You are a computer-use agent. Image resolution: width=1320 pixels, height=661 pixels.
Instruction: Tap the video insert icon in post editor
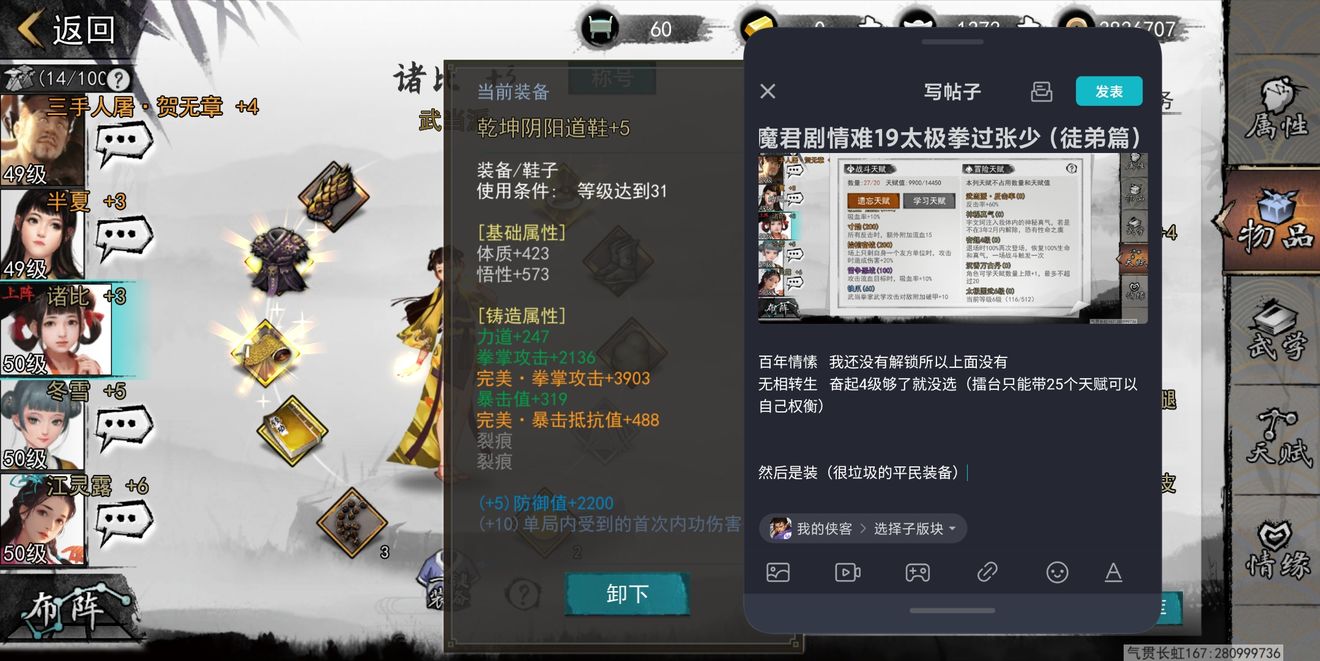click(x=848, y=572)
